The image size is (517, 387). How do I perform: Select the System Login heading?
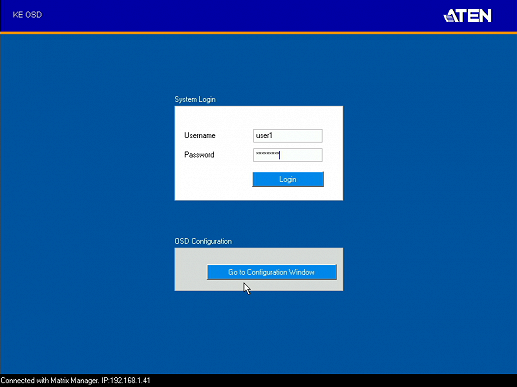[195, 99]
